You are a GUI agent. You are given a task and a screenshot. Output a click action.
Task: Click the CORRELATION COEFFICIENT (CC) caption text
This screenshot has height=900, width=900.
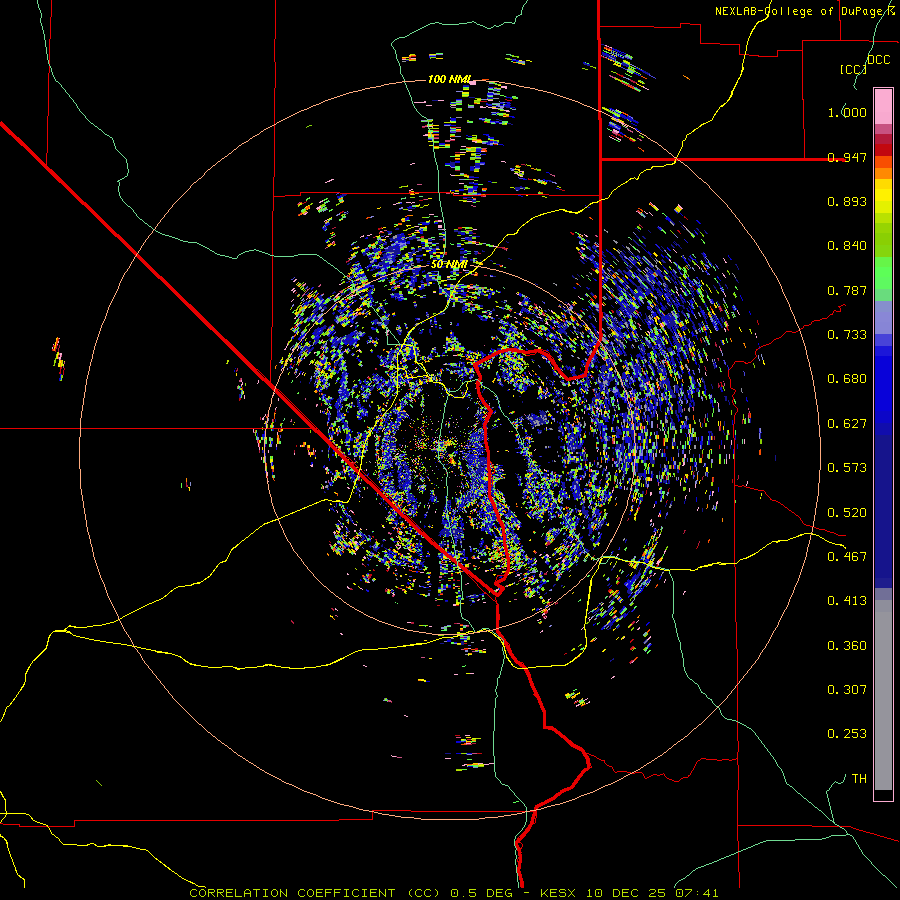click(x=317, y=893)
